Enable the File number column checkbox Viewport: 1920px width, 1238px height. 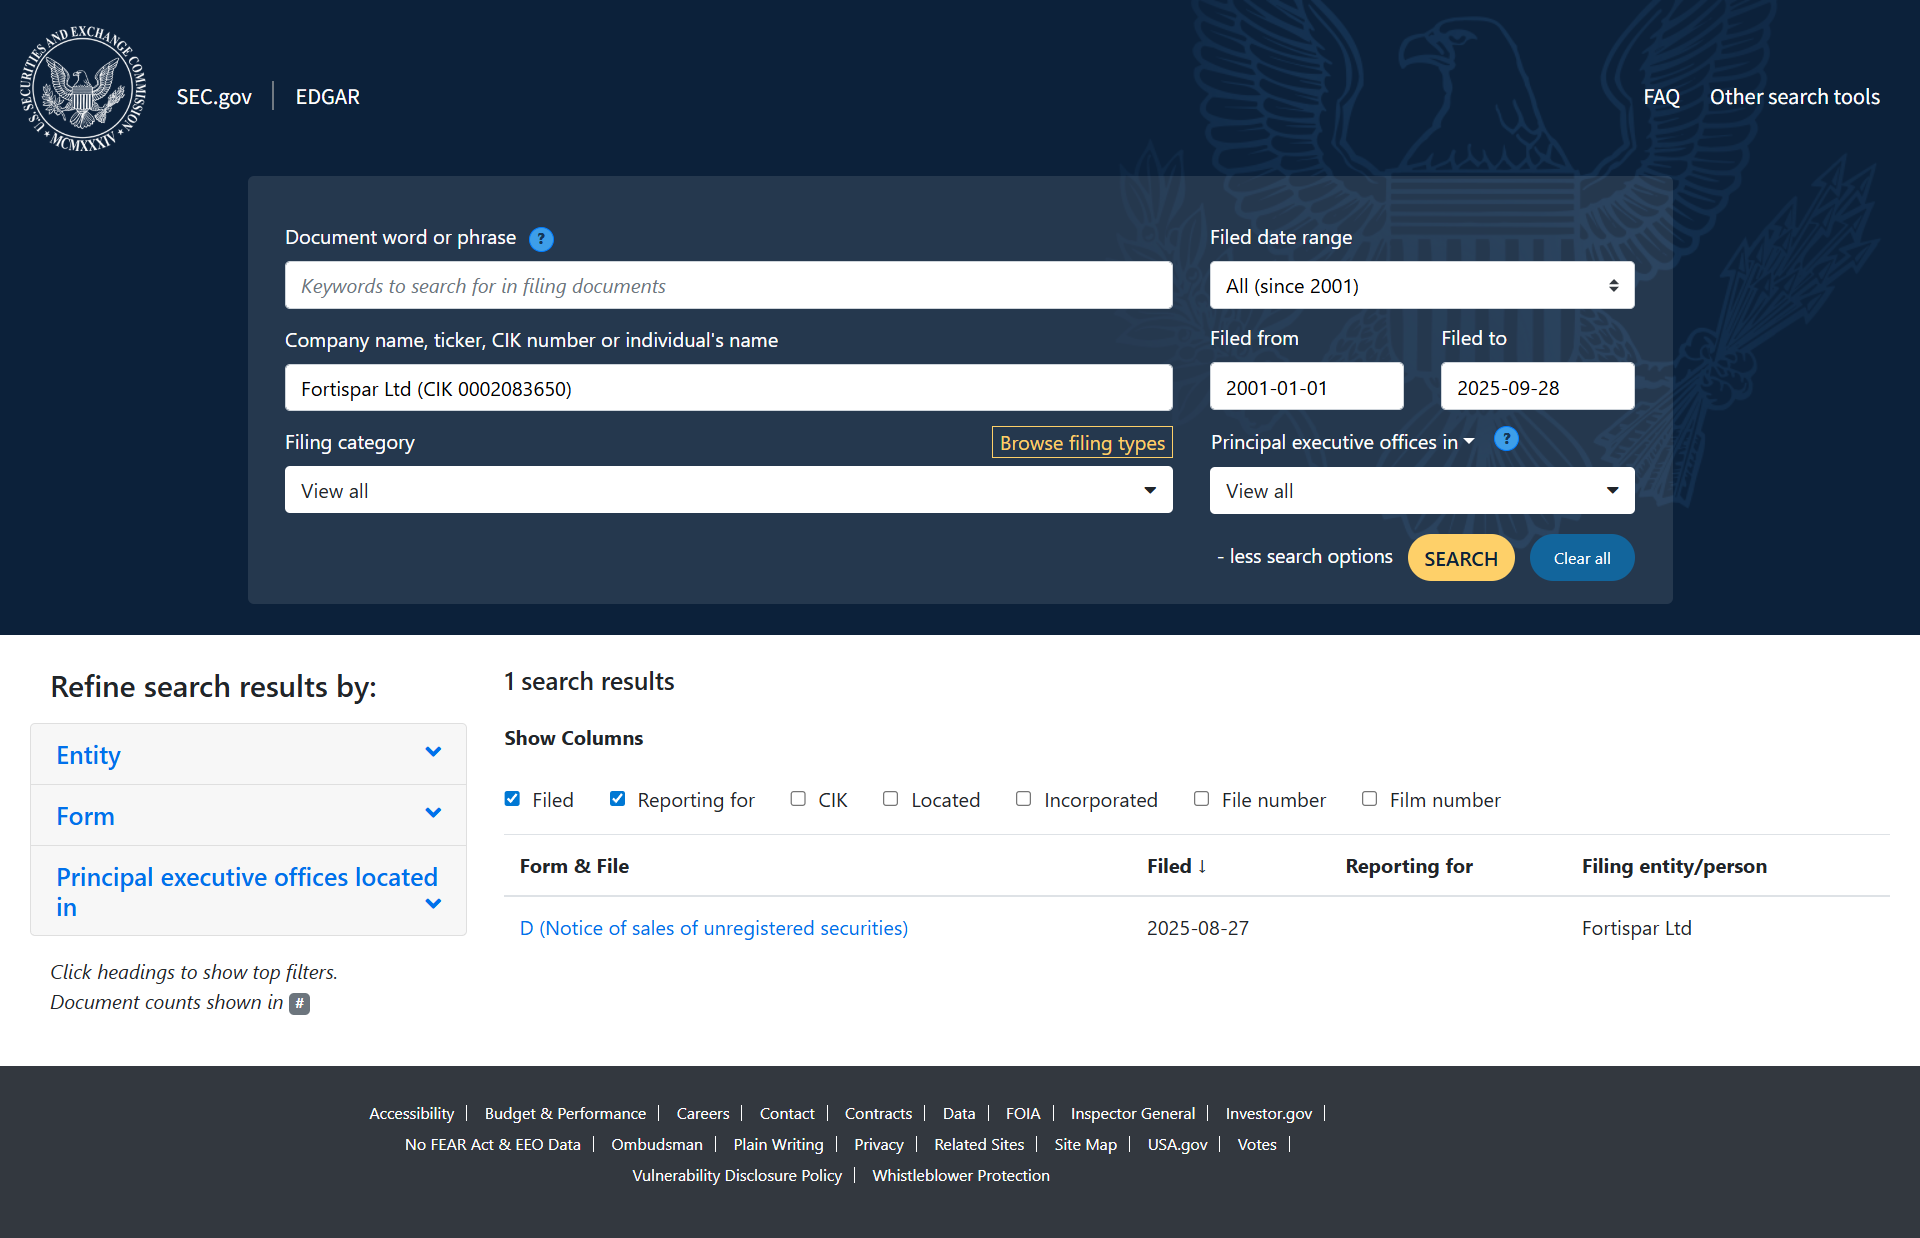point(1201,799)
